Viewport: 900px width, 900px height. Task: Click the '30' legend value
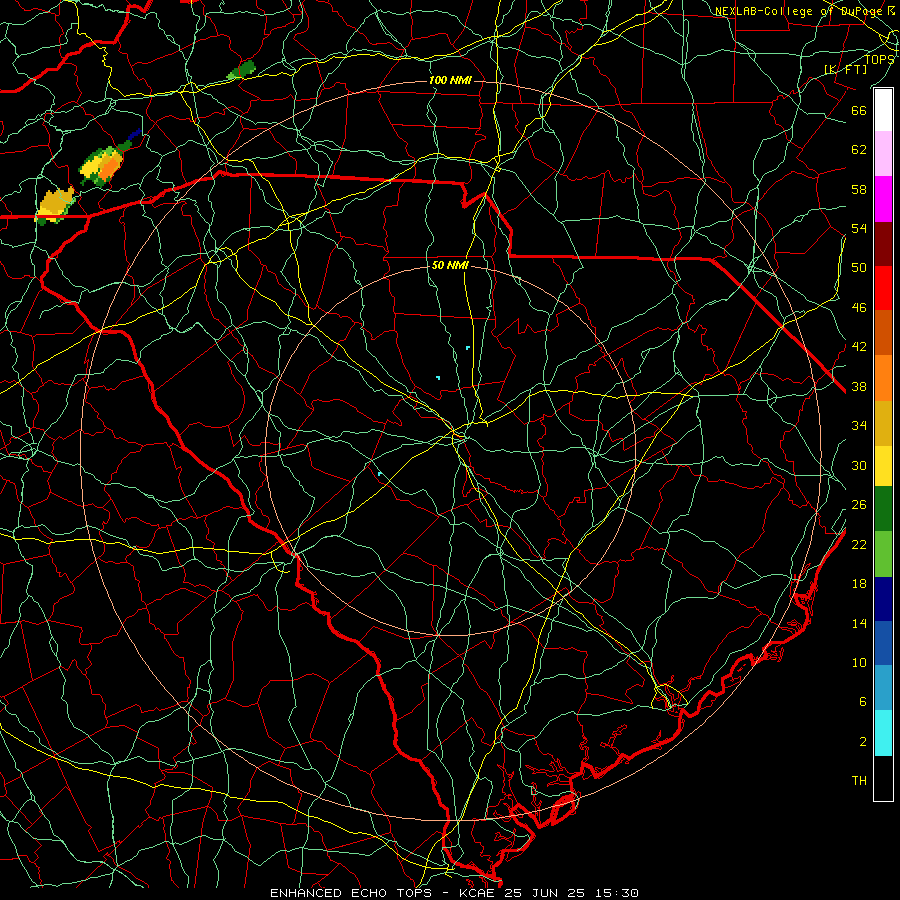tap(859, 465)
